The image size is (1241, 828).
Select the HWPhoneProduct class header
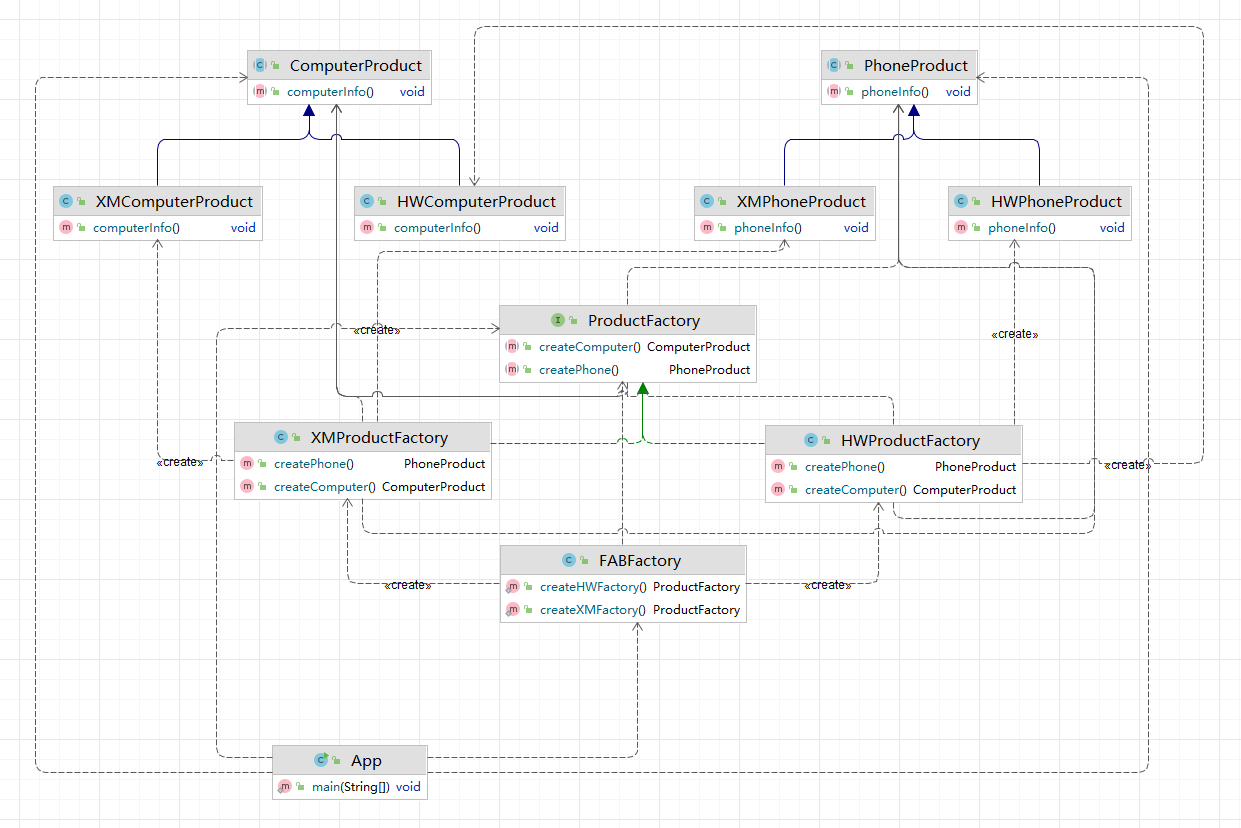click(1040, 201)
